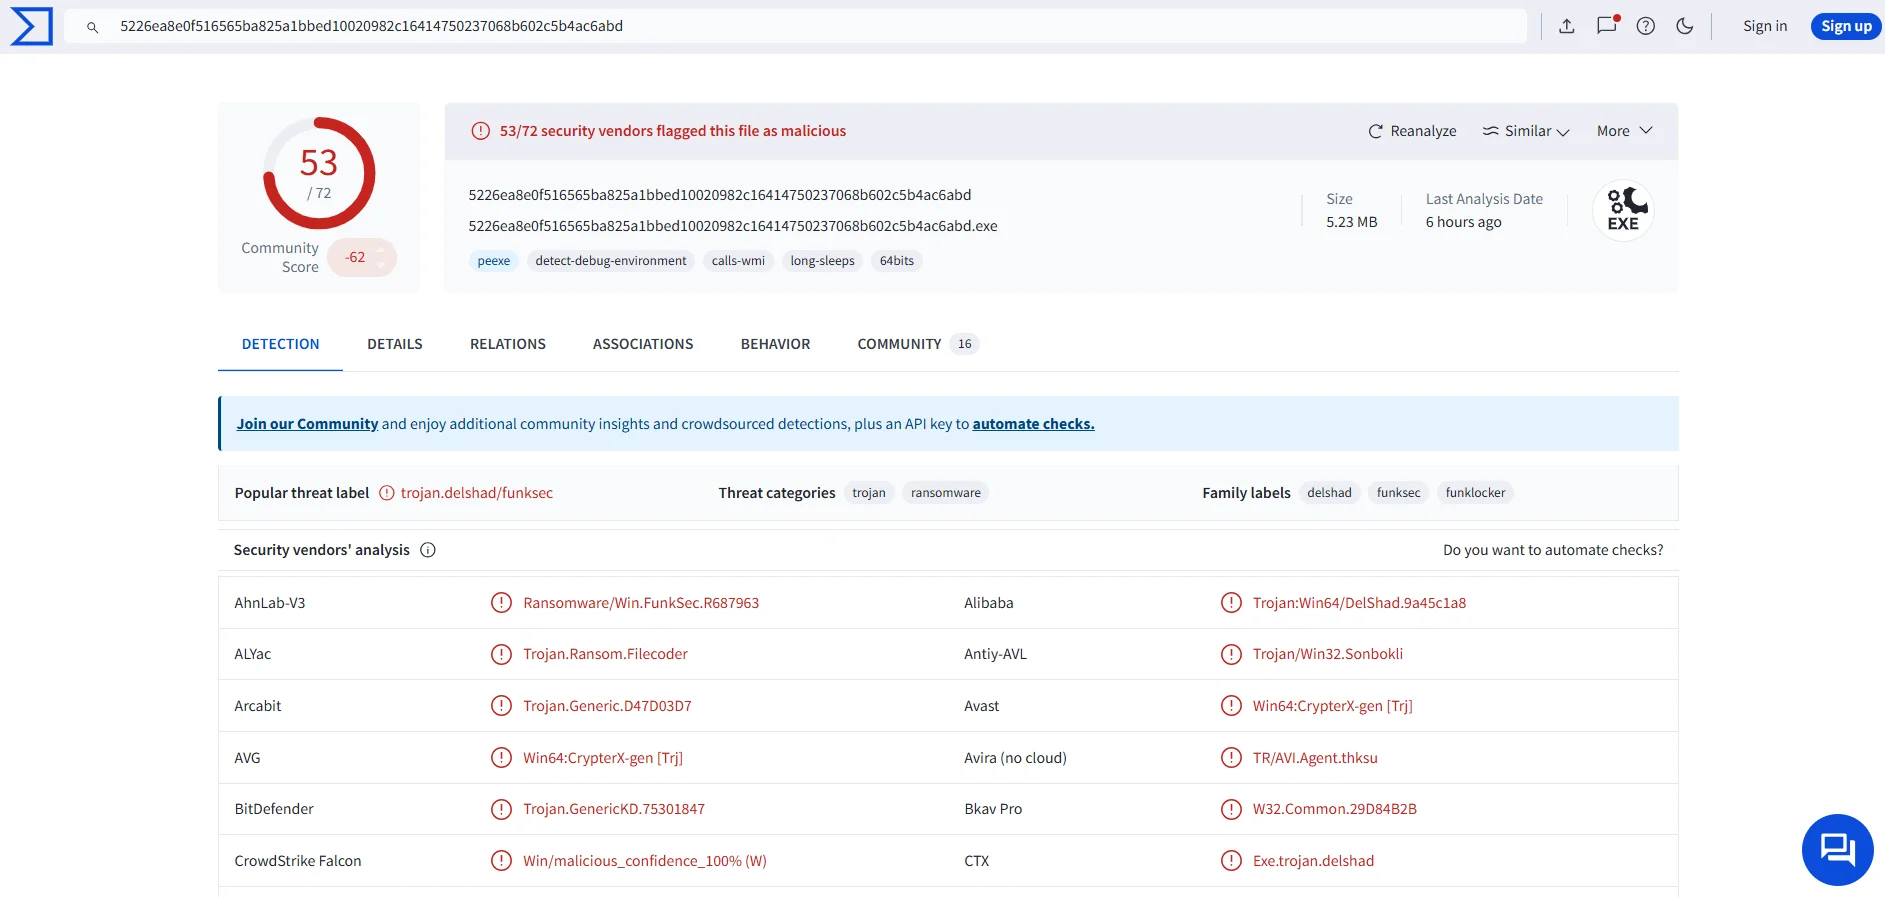This screenshot has height=897, width=1885.
Task: Click the Sign in link
Action: [1765, 26]
